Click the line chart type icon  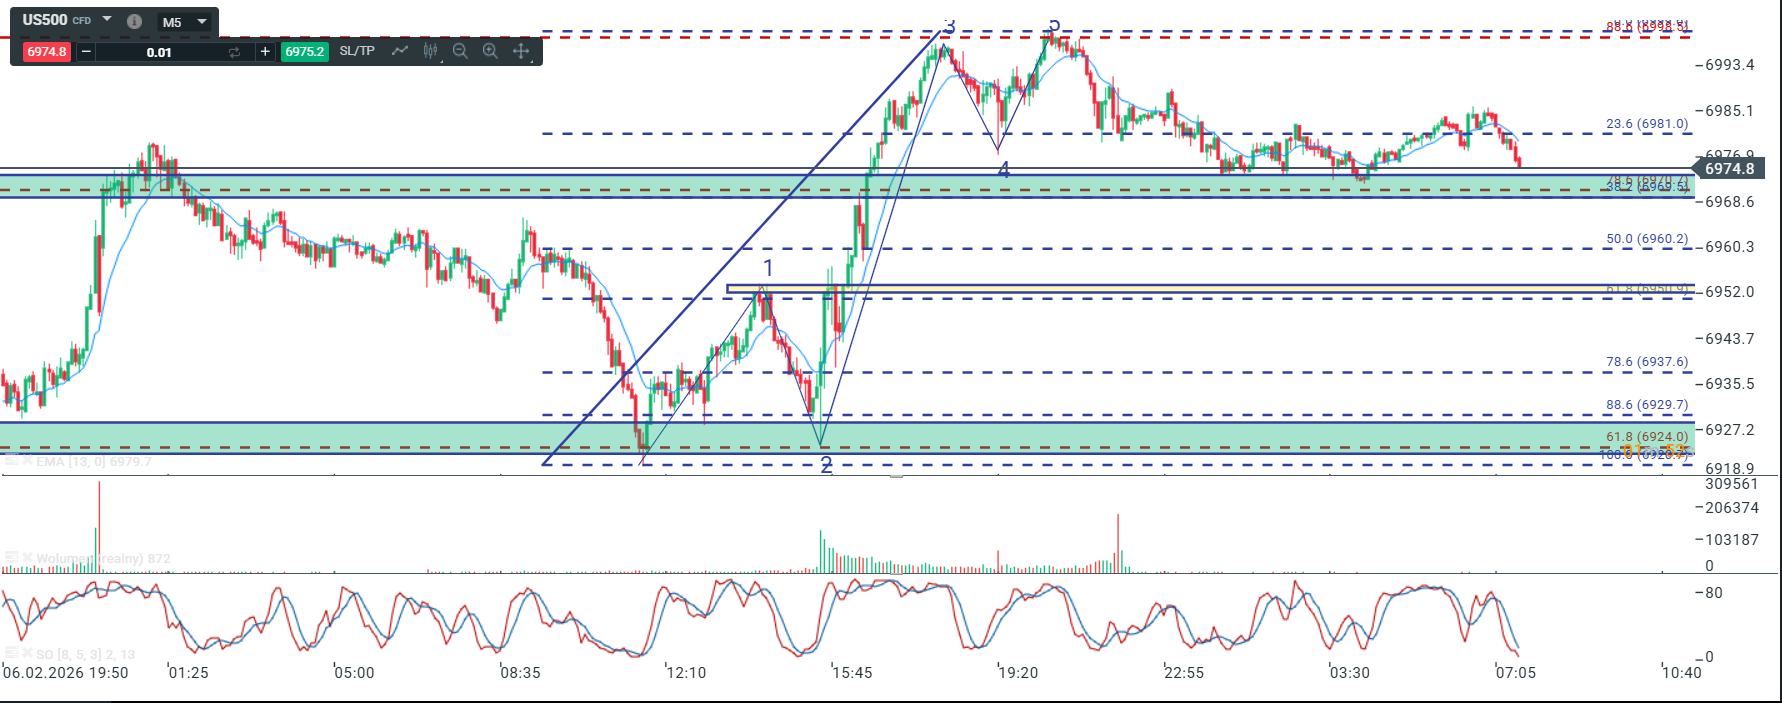pos(400,51)
